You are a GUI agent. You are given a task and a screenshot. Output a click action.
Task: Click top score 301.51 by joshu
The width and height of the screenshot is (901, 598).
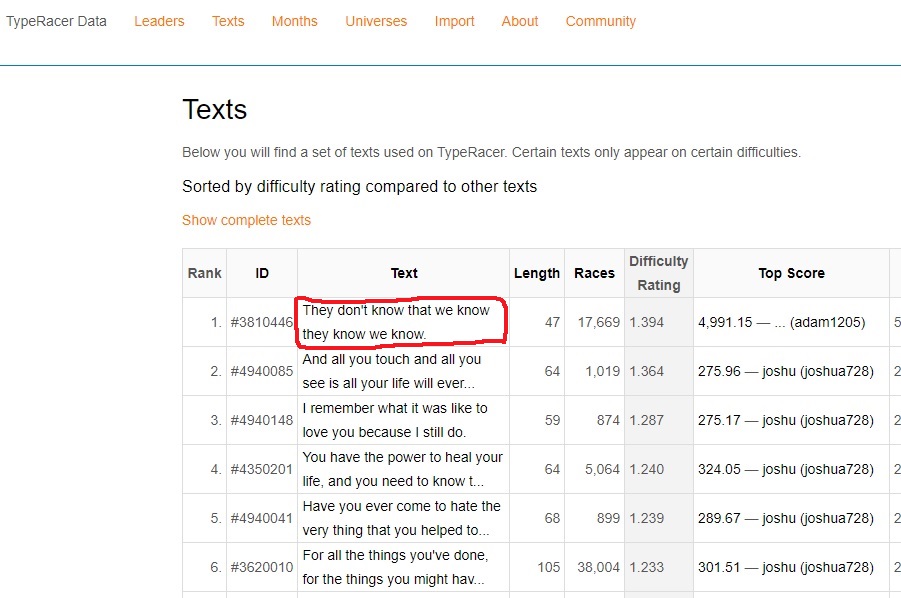(x=786, y=567)
